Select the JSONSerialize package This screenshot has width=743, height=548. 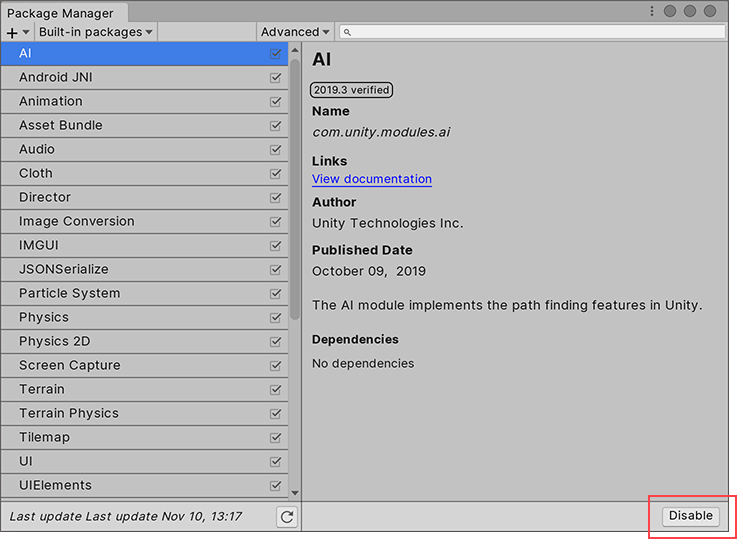point(144,270)
